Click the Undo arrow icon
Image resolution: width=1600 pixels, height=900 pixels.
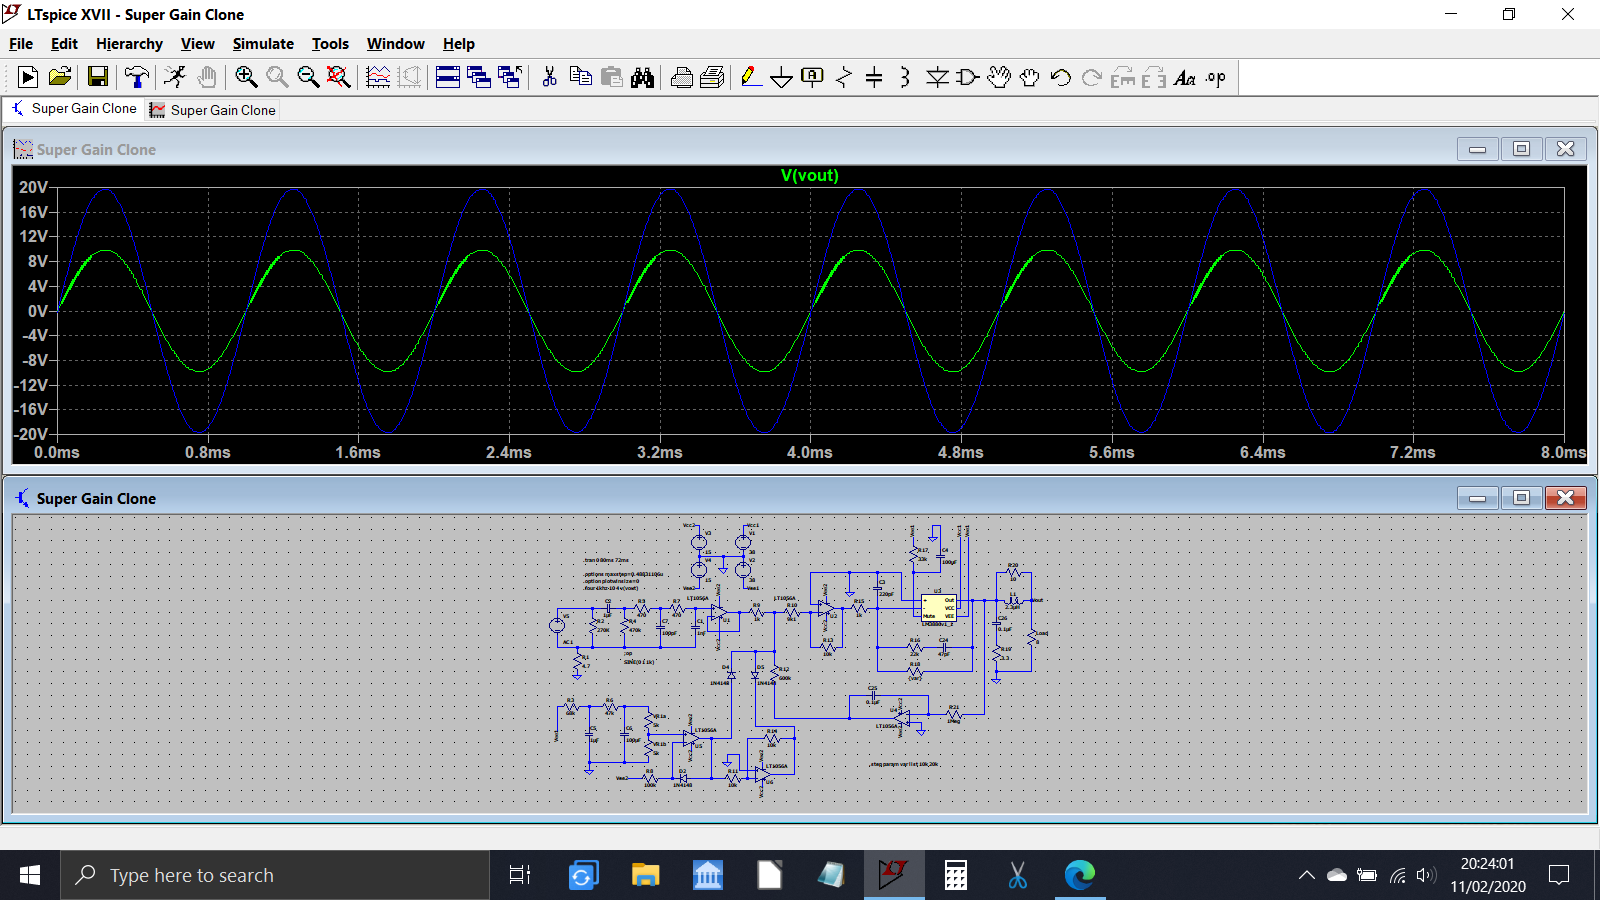click(x=1061, y=77)
